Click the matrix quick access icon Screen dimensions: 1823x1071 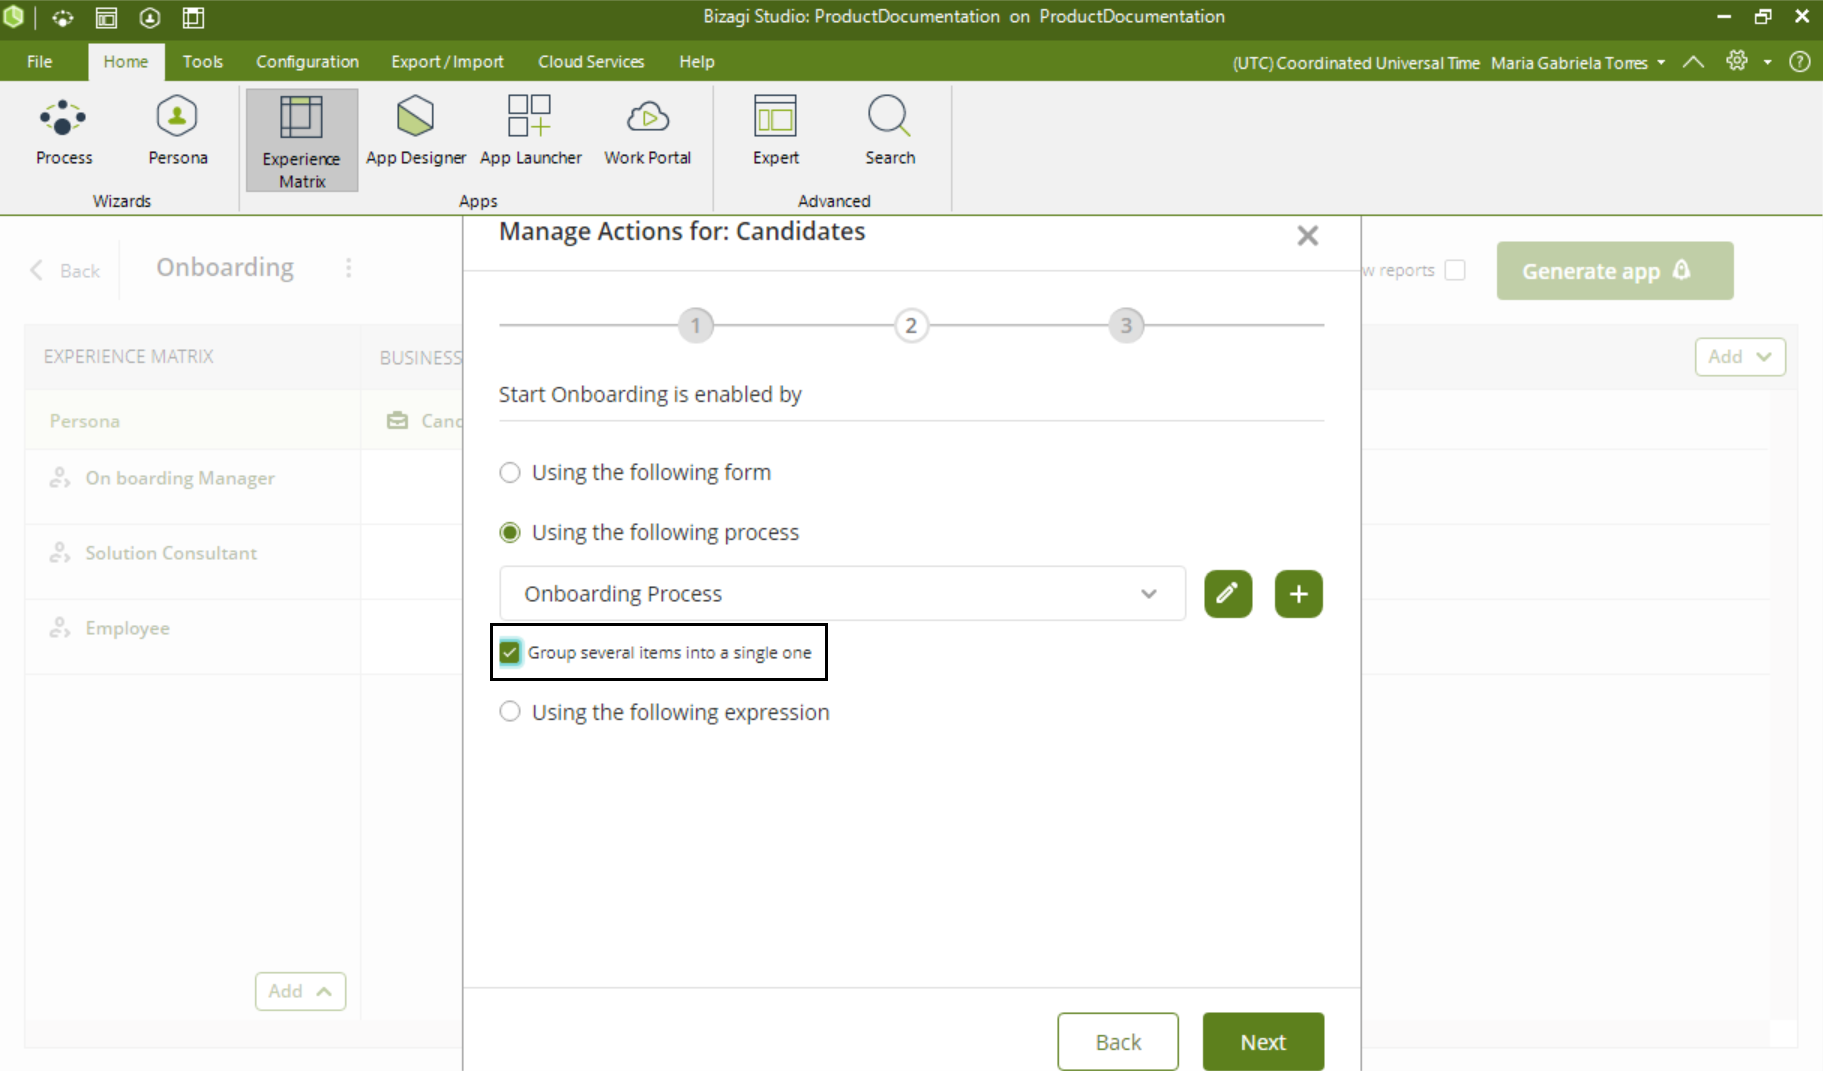pos(193,18)
